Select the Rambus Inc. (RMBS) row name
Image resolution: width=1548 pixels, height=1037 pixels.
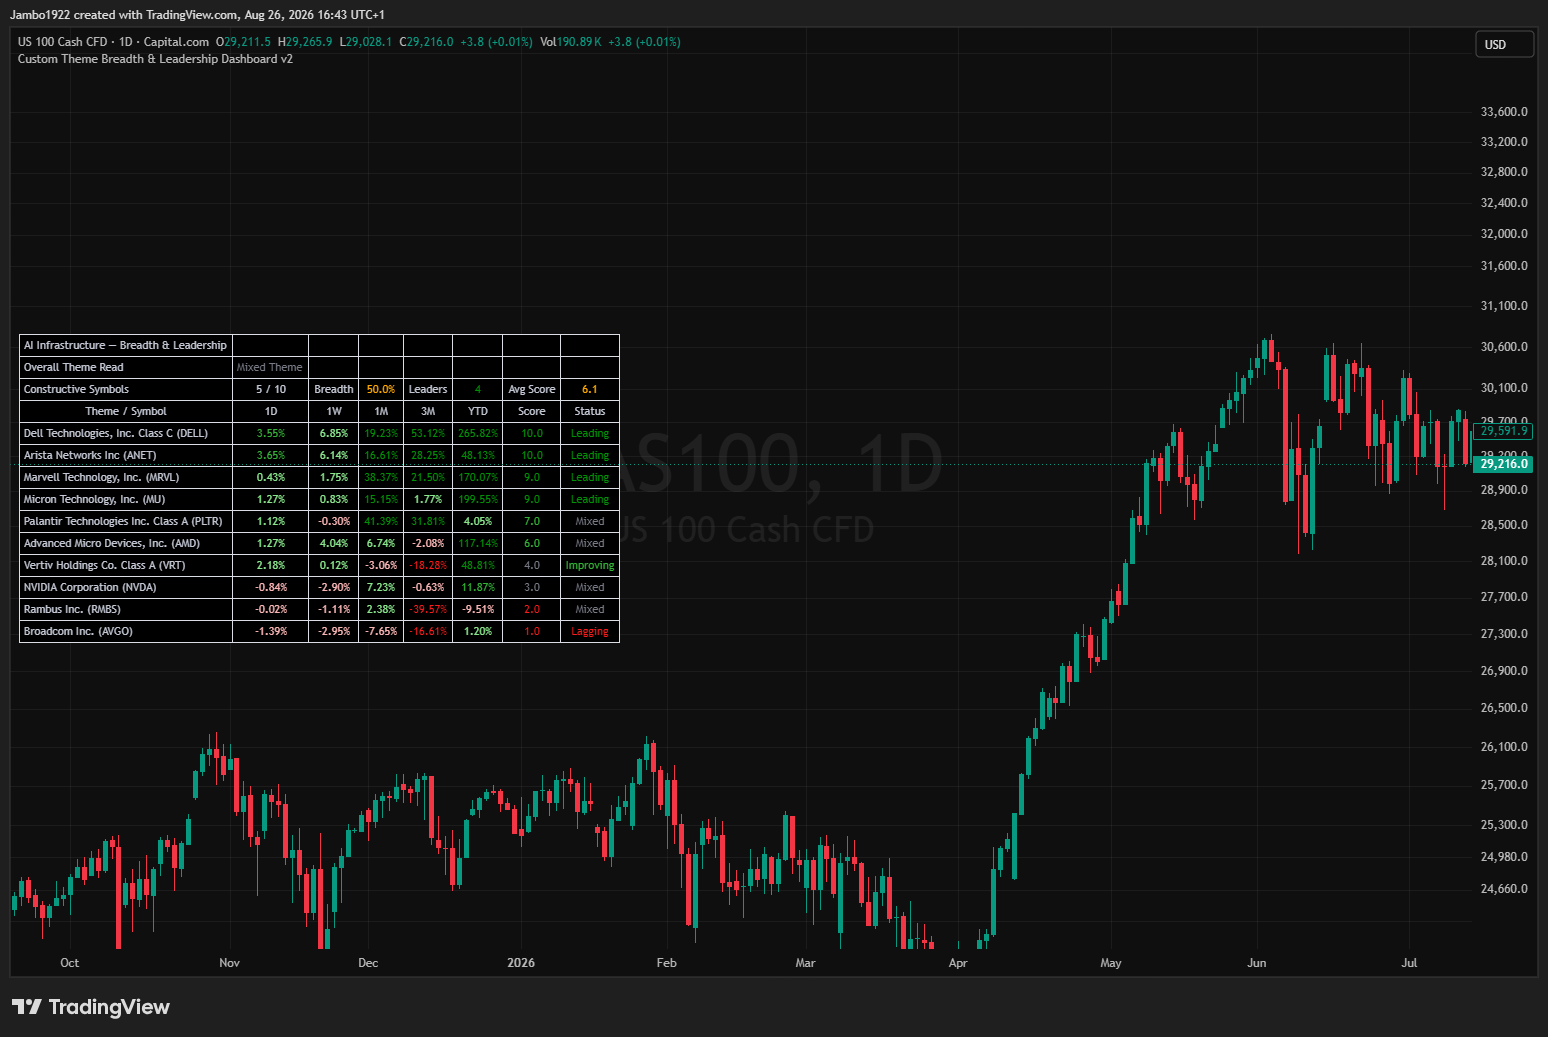point(72,609)
